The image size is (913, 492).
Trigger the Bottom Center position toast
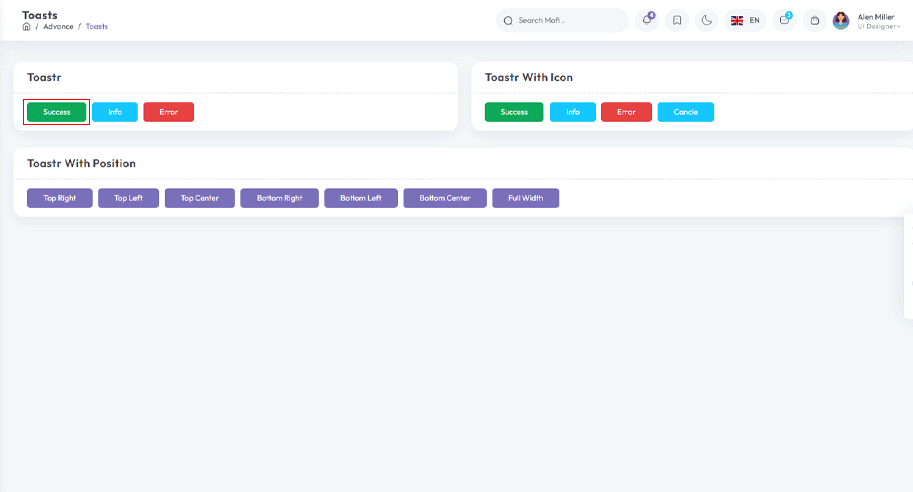pyautogui.click(x=445, y=198)
